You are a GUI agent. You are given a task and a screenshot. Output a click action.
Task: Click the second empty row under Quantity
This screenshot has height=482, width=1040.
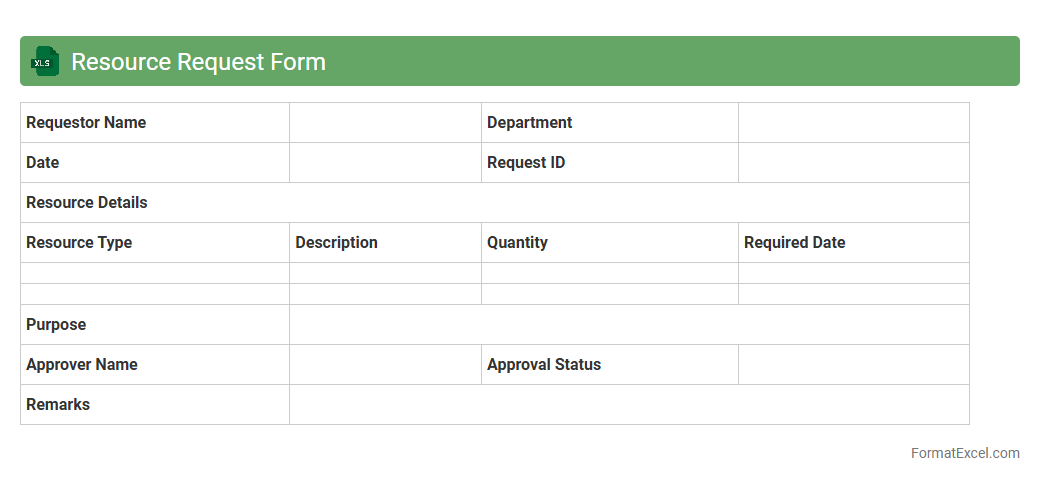(x=610, y=294)
